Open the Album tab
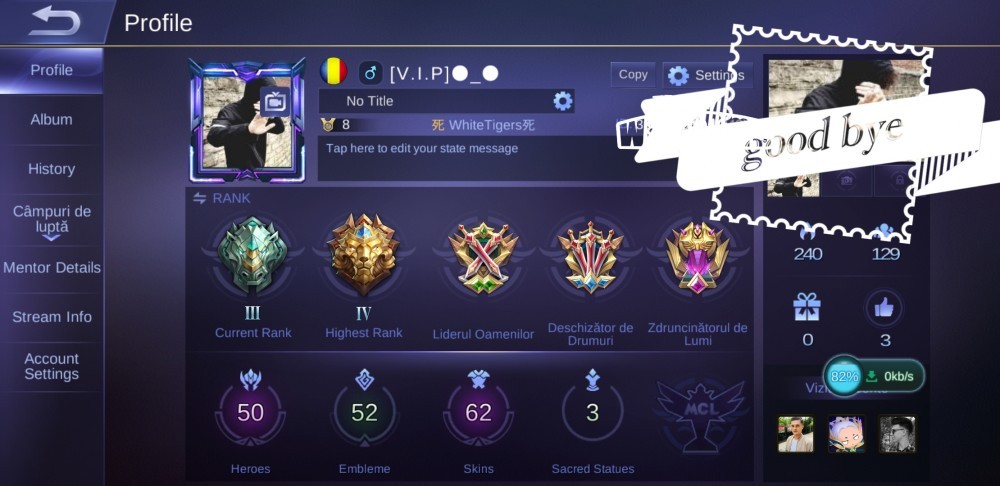 pos(51,119)
